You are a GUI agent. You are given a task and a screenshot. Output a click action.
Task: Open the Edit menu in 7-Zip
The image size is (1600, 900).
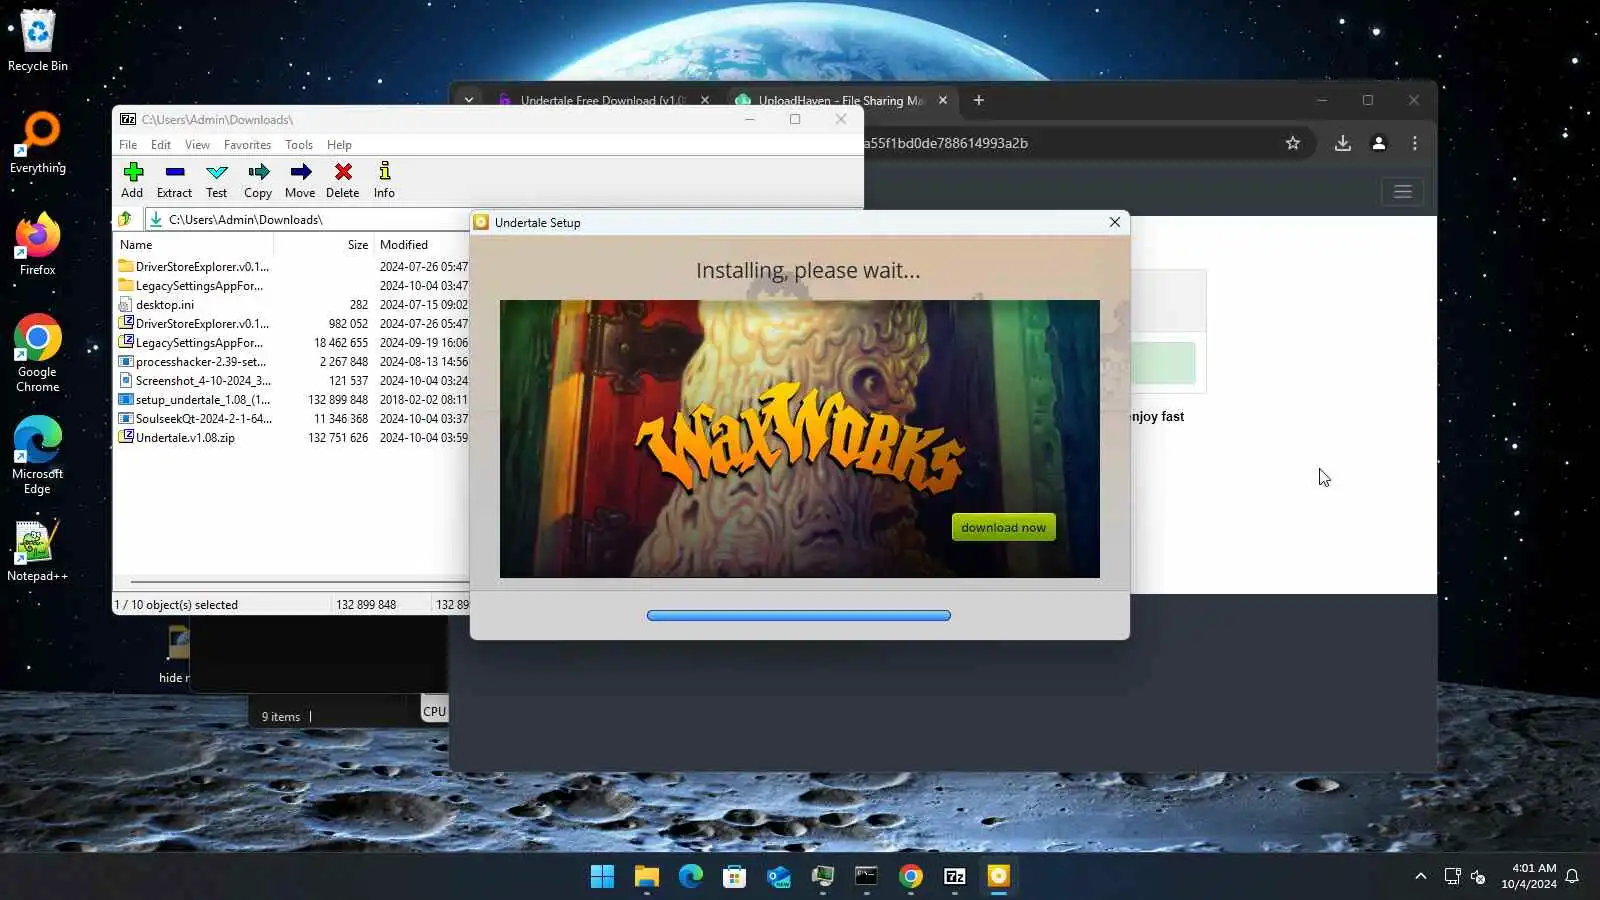tap(161, 145)
